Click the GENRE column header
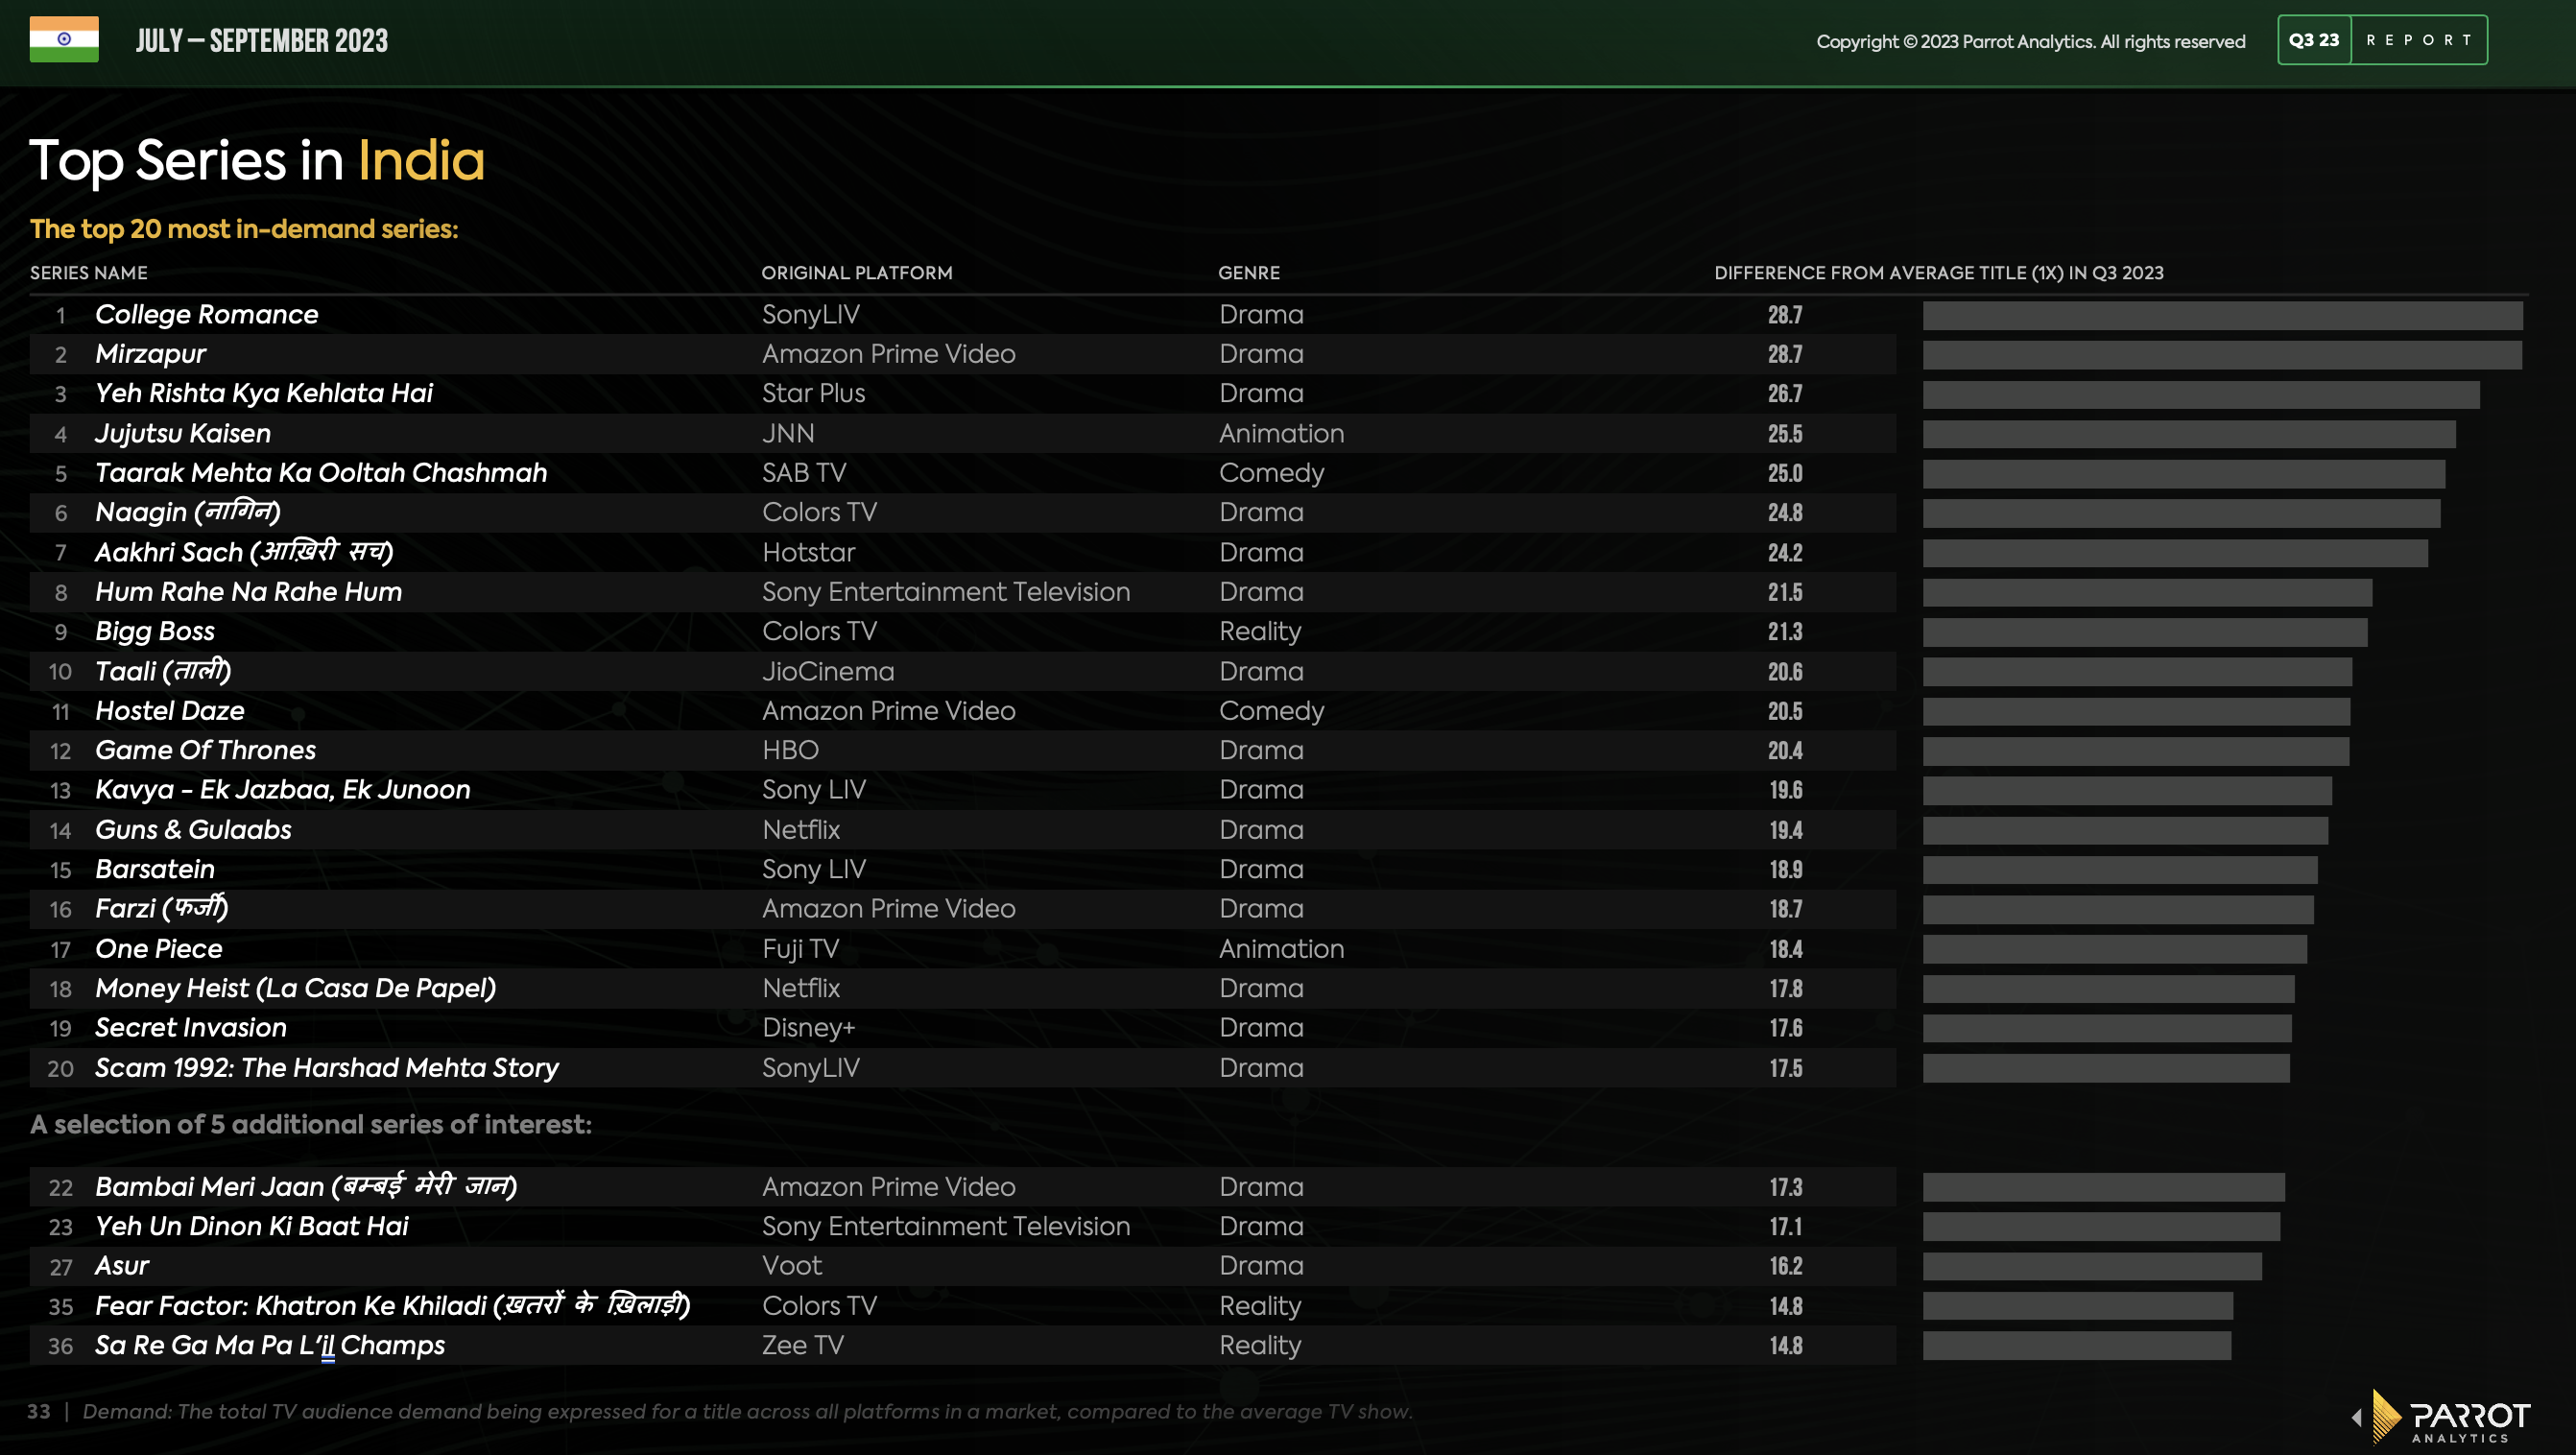The height and width of the screenshot is (1455, 2576). [1249, 273]
